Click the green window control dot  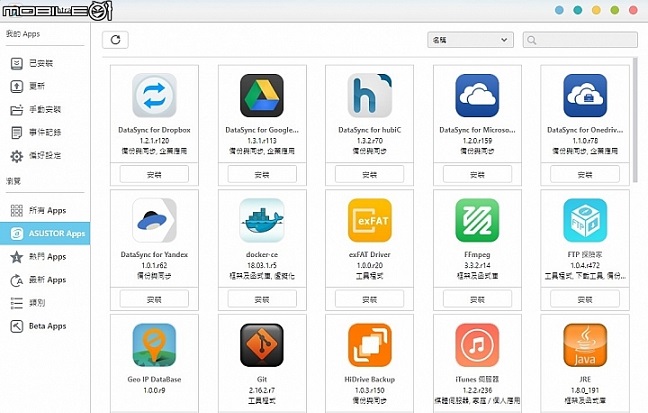(x=615, y=10)
